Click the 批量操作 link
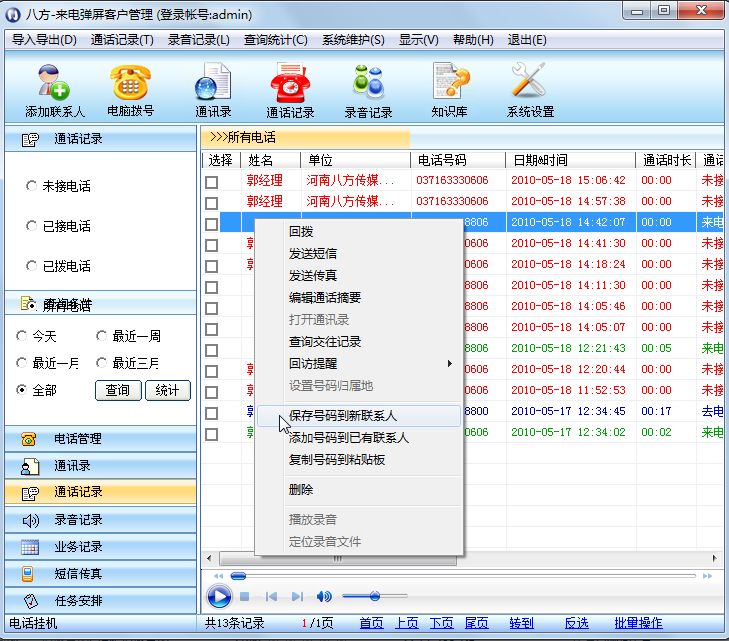 point(638,623)
